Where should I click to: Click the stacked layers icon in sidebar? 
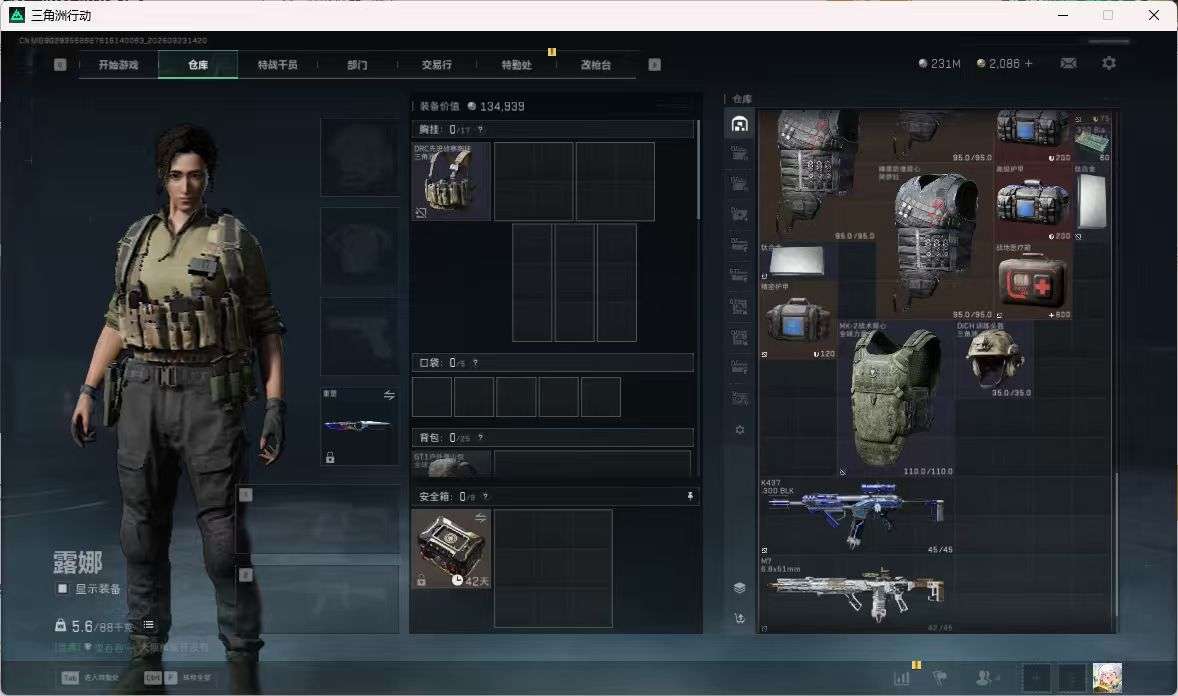click(x=739, y=588)
